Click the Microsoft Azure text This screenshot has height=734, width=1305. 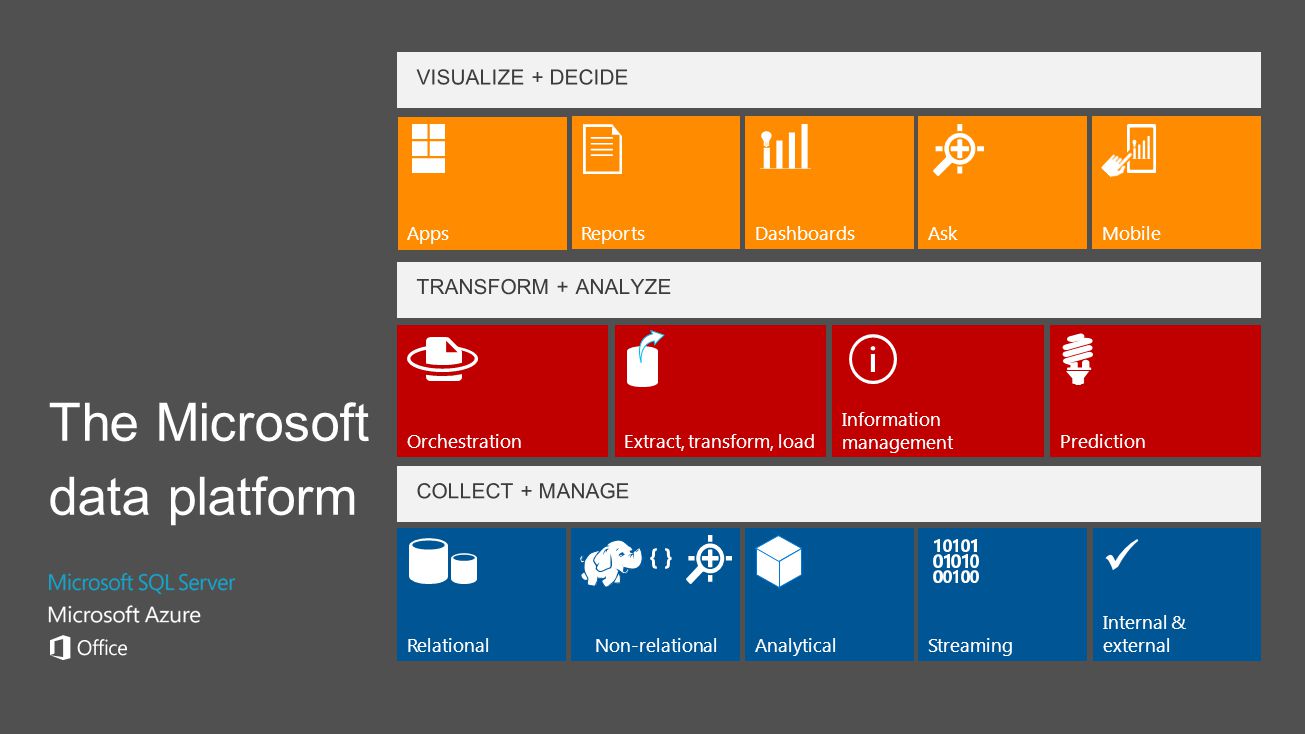[x=124, y=614]
